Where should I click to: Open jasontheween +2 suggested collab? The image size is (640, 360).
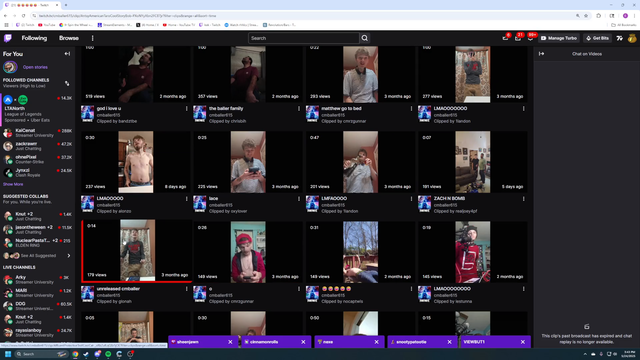(x=38, y=229)
